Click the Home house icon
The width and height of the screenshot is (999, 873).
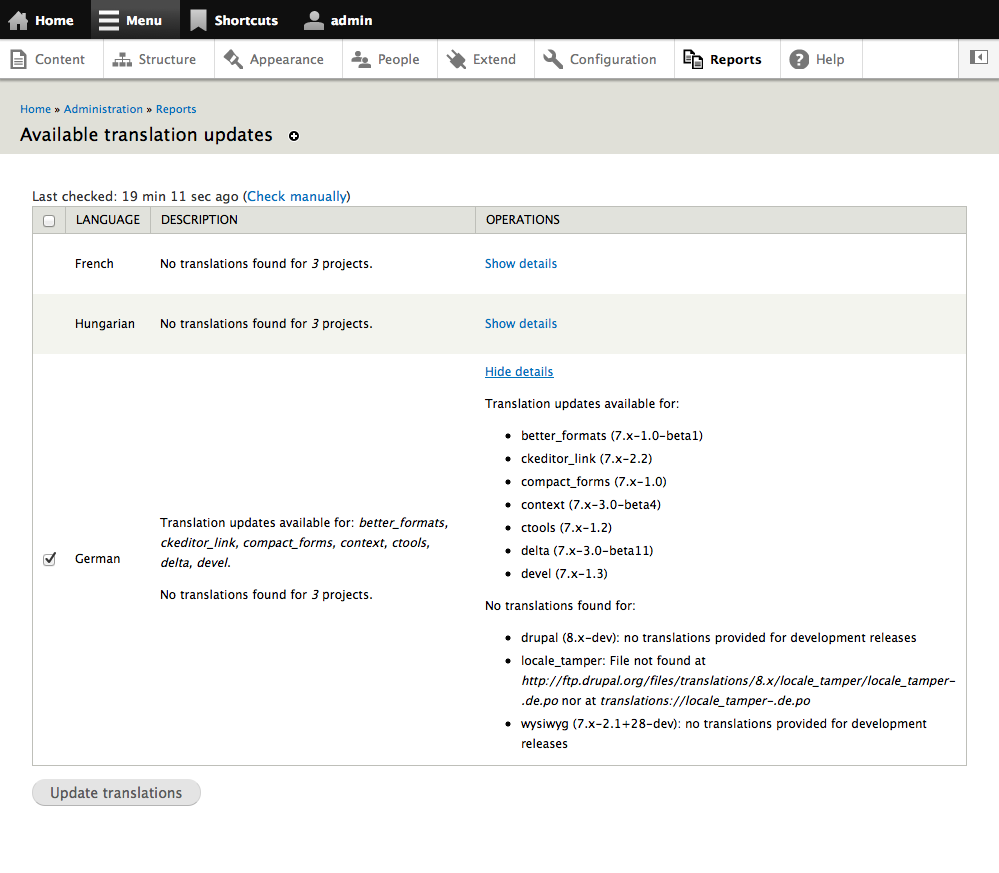[18, 20]
